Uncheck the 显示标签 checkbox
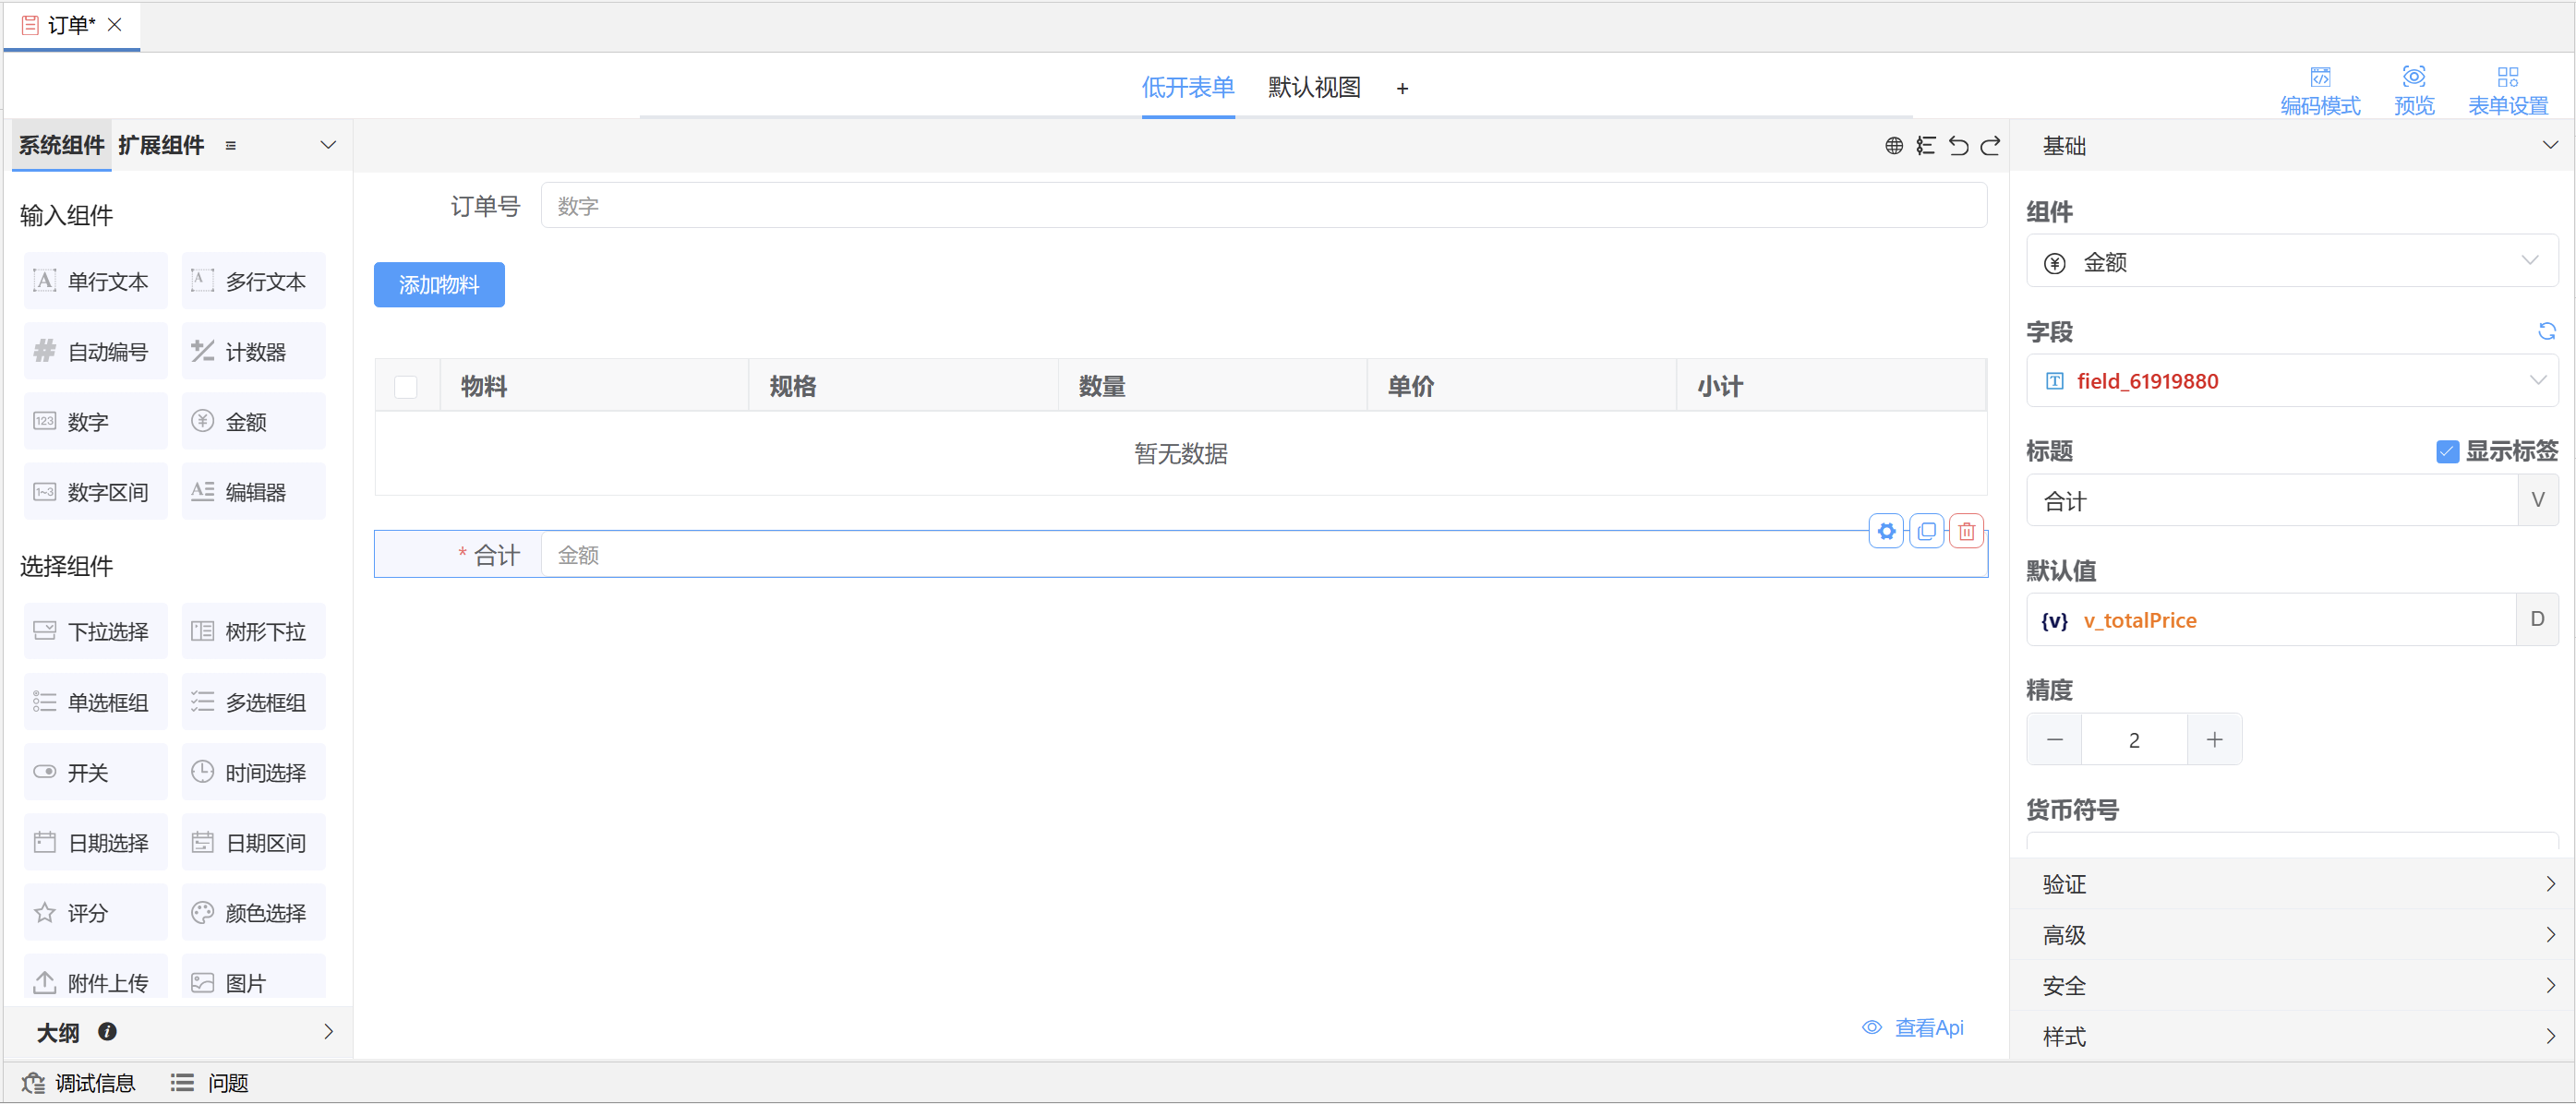The height and width of the screenshot is (1104, 2576). tap(2446, 452)
